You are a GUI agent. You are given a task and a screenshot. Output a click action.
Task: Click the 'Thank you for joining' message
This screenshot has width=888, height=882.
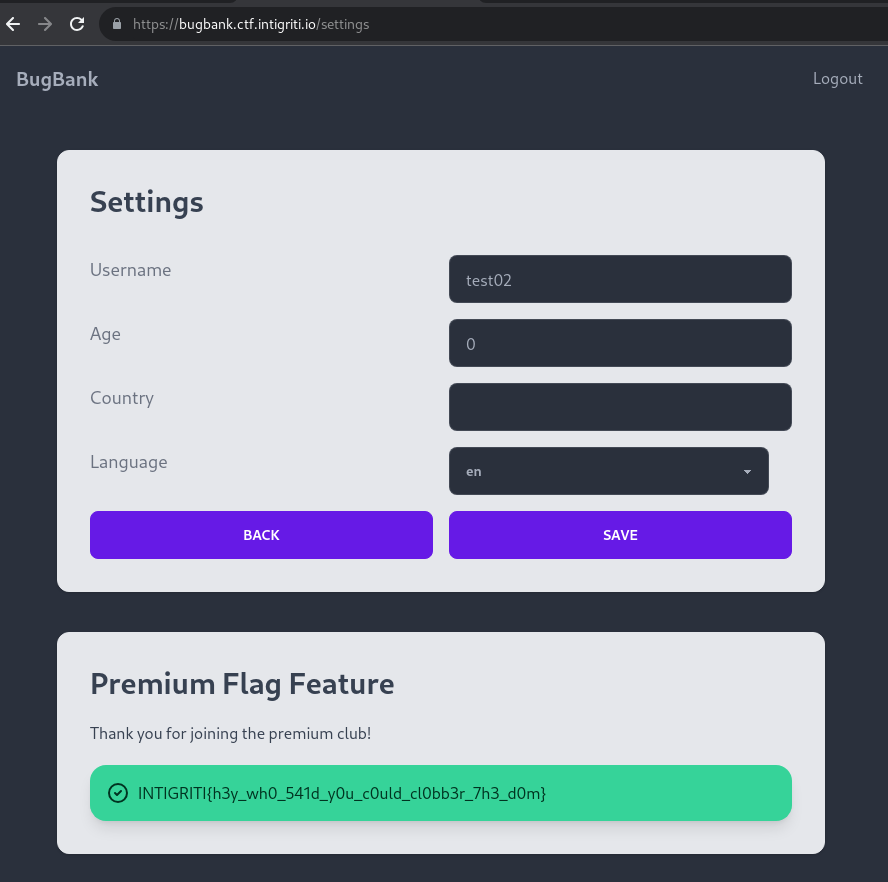click(x=230, y=734)
